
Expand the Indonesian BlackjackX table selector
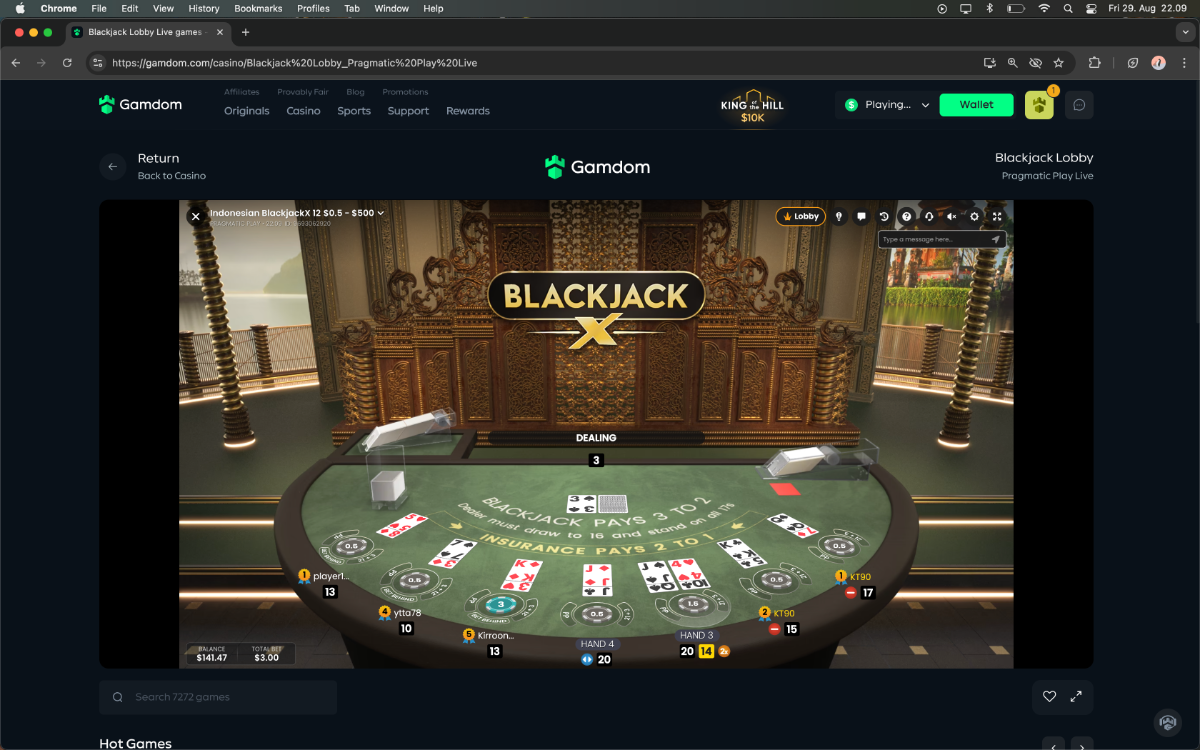(x=296, y=213)
